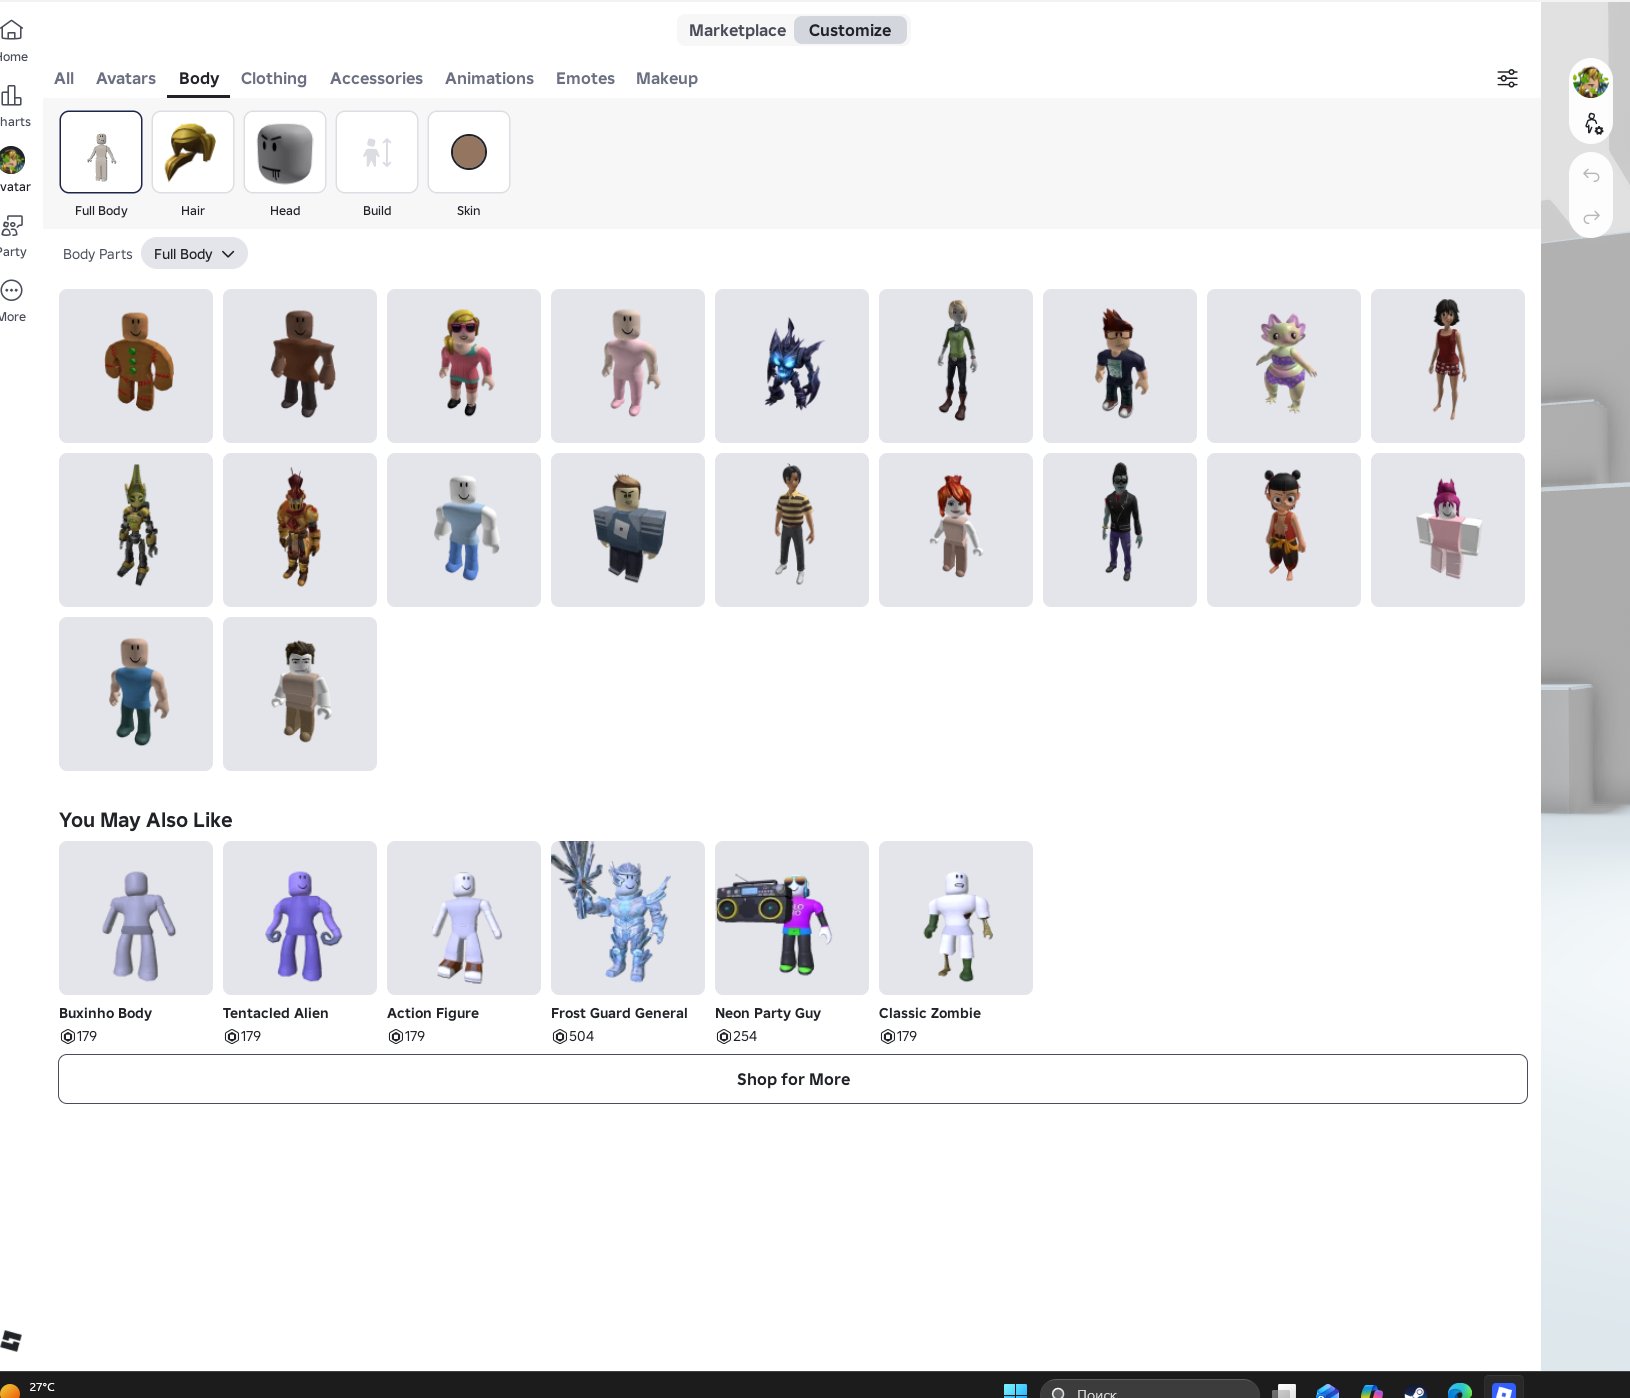Open the All tab
The height and width of the screenshot is (1398, 1630).
click(64, 78)
